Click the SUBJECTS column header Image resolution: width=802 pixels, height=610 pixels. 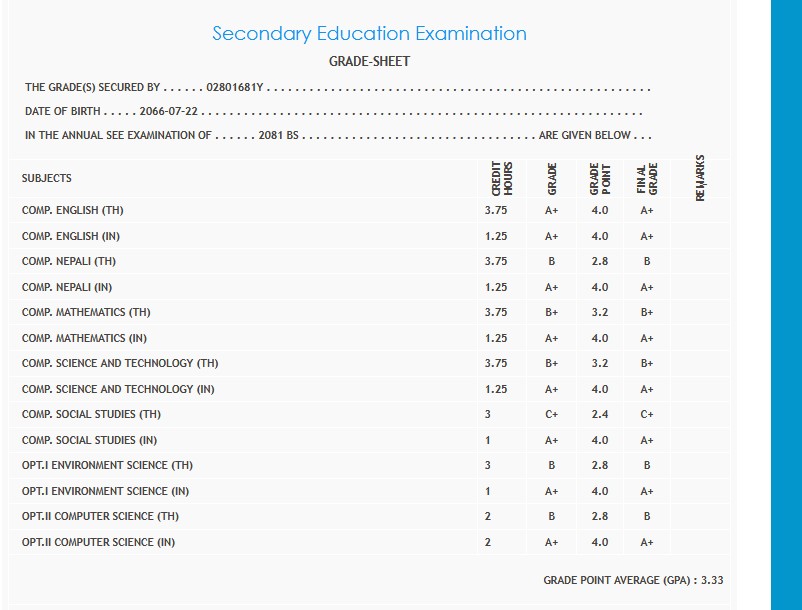tap(47, 178)
